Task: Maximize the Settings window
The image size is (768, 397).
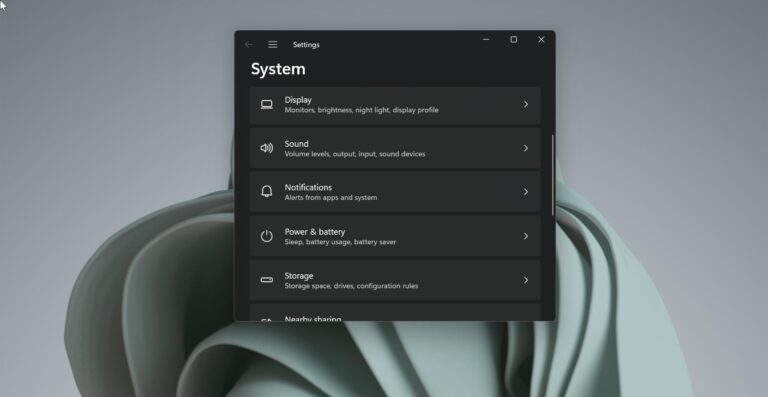Action: [514, 39]
